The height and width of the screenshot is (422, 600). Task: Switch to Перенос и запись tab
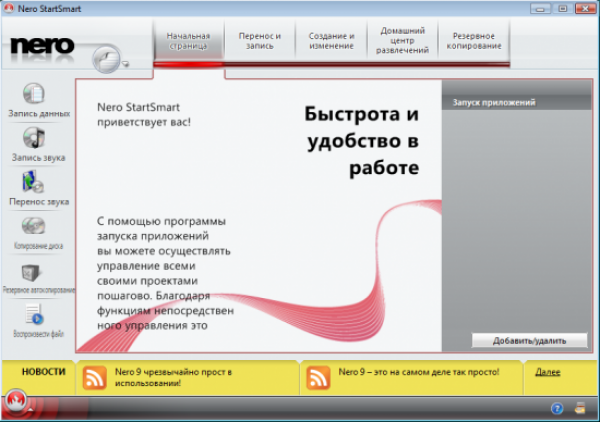[260, 41]
